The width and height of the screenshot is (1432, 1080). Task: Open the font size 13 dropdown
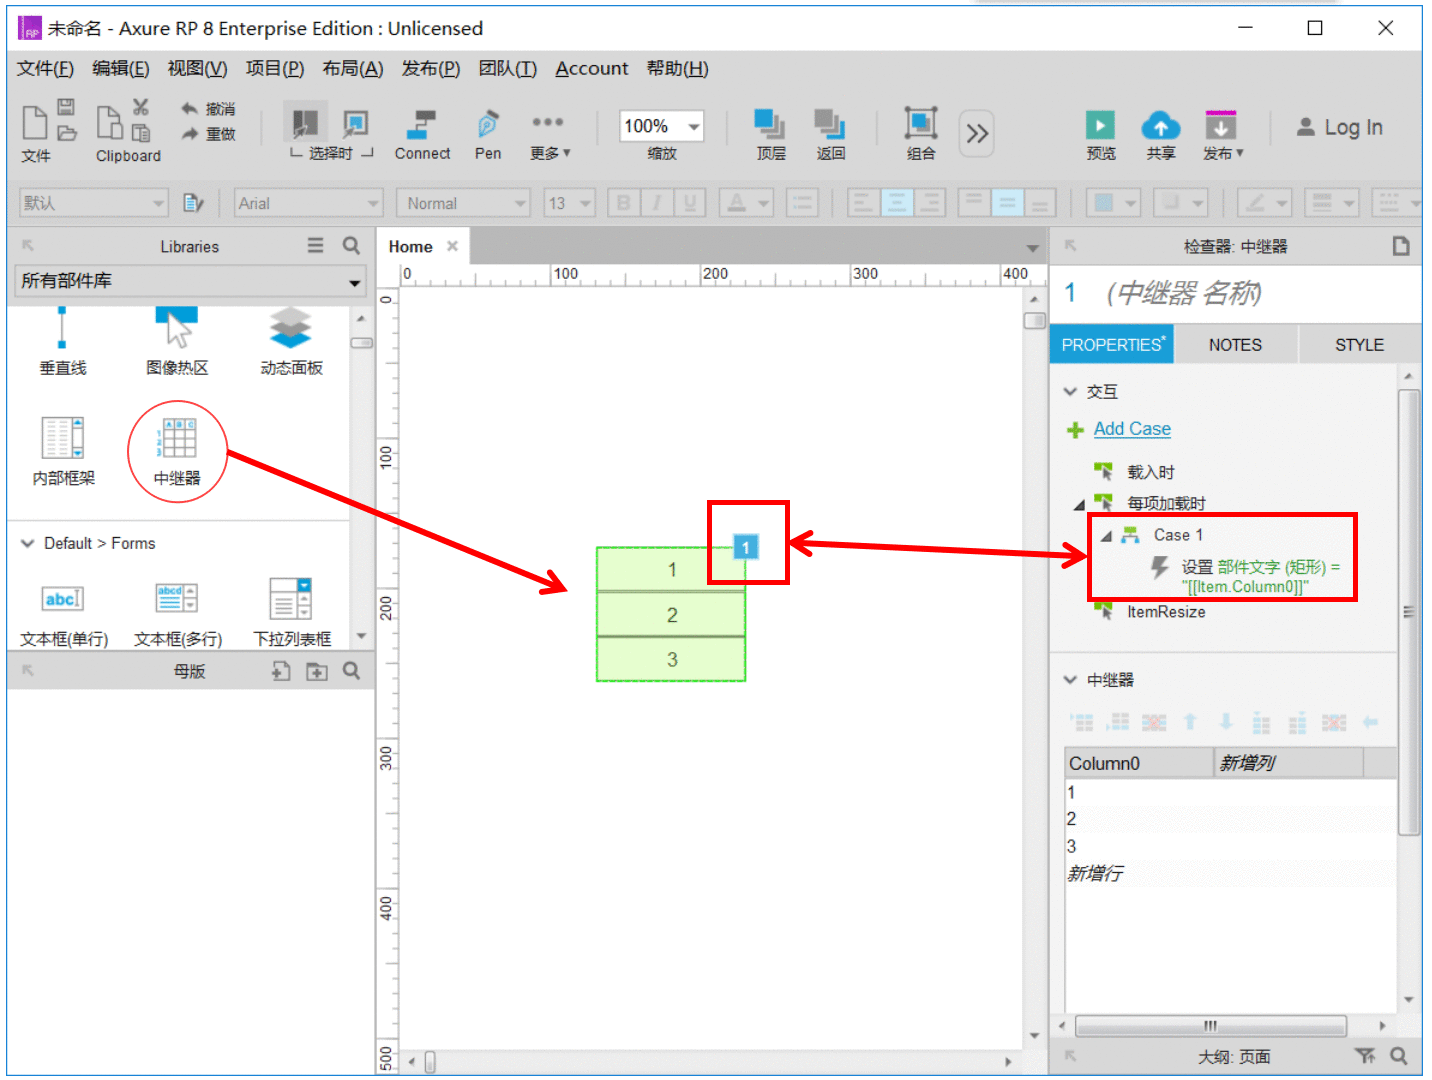[569, 203]
